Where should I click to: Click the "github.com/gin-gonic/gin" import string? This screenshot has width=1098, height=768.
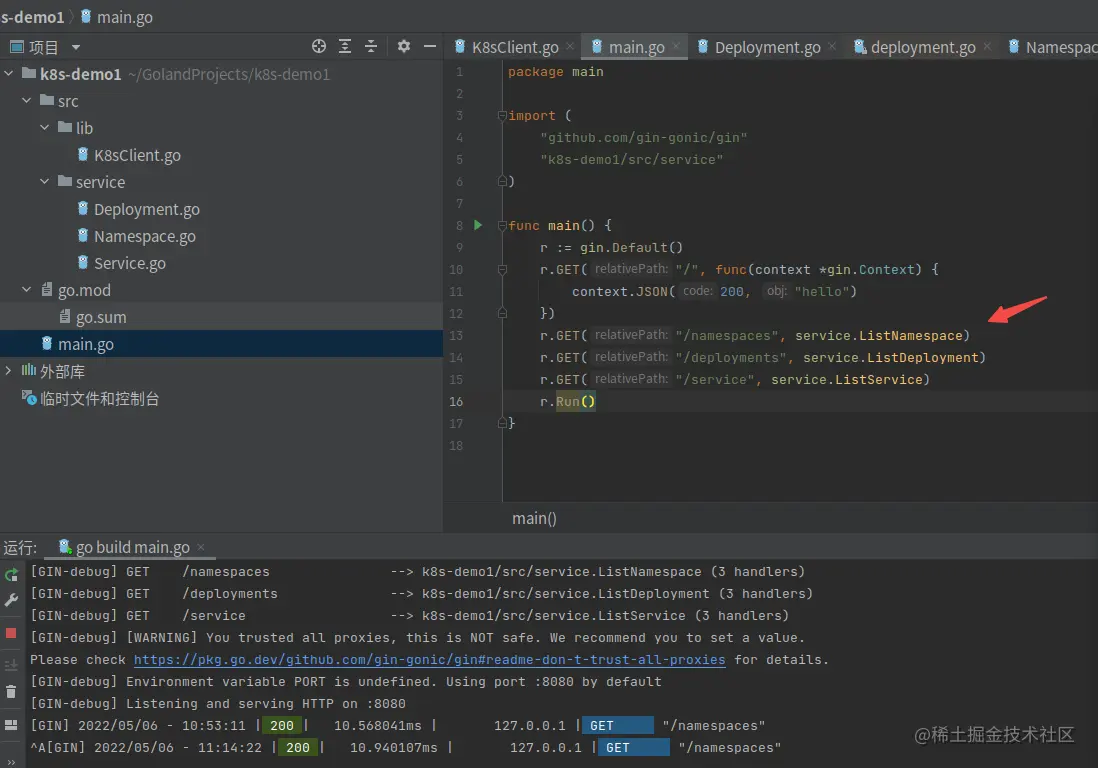pyautogui.click(x=644, y=137)
